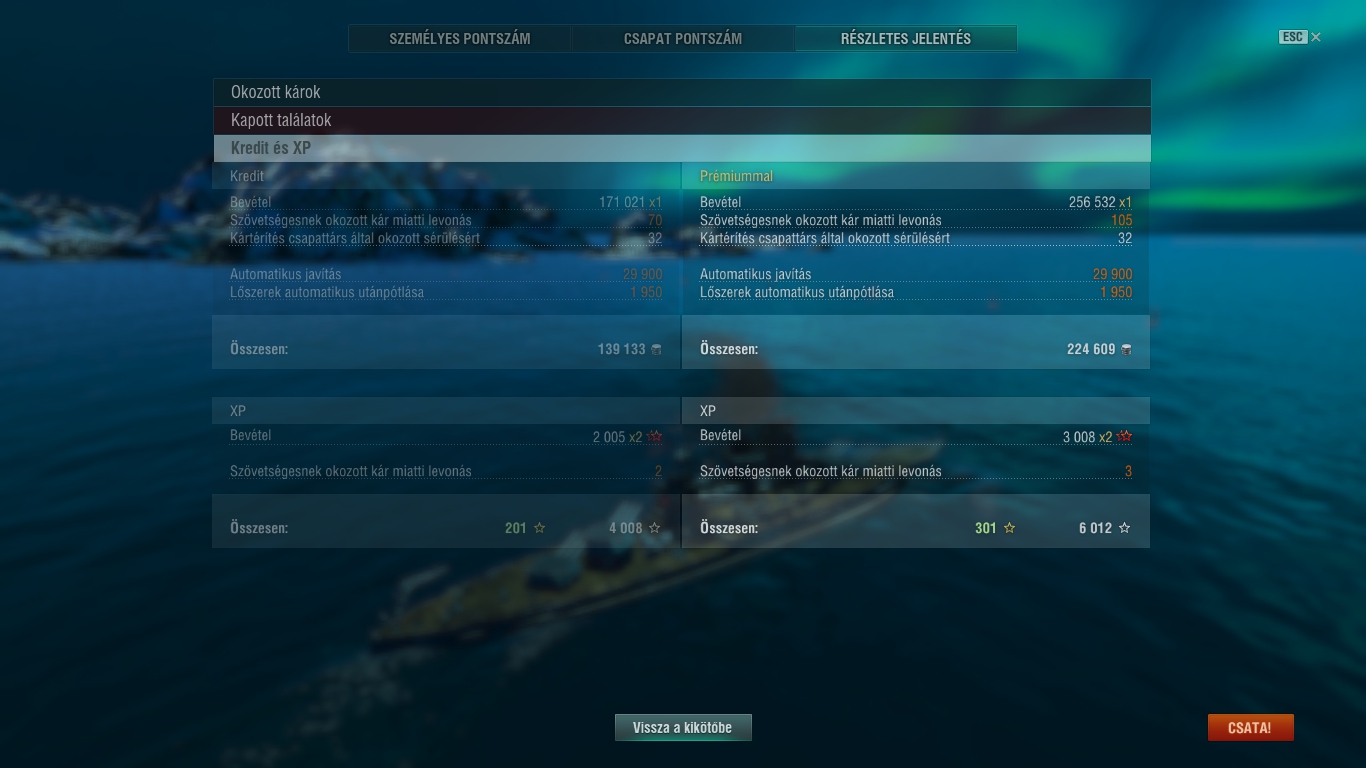The width and height of the screenshot is (1366, 768).
Task: Click the premium Bevétel 256 532 row
Action: 916,202
